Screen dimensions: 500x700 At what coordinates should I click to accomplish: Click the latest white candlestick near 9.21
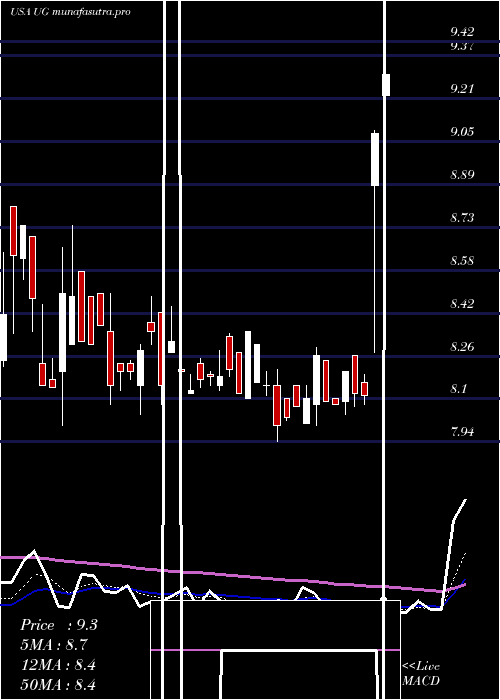[x=386, y=85]
